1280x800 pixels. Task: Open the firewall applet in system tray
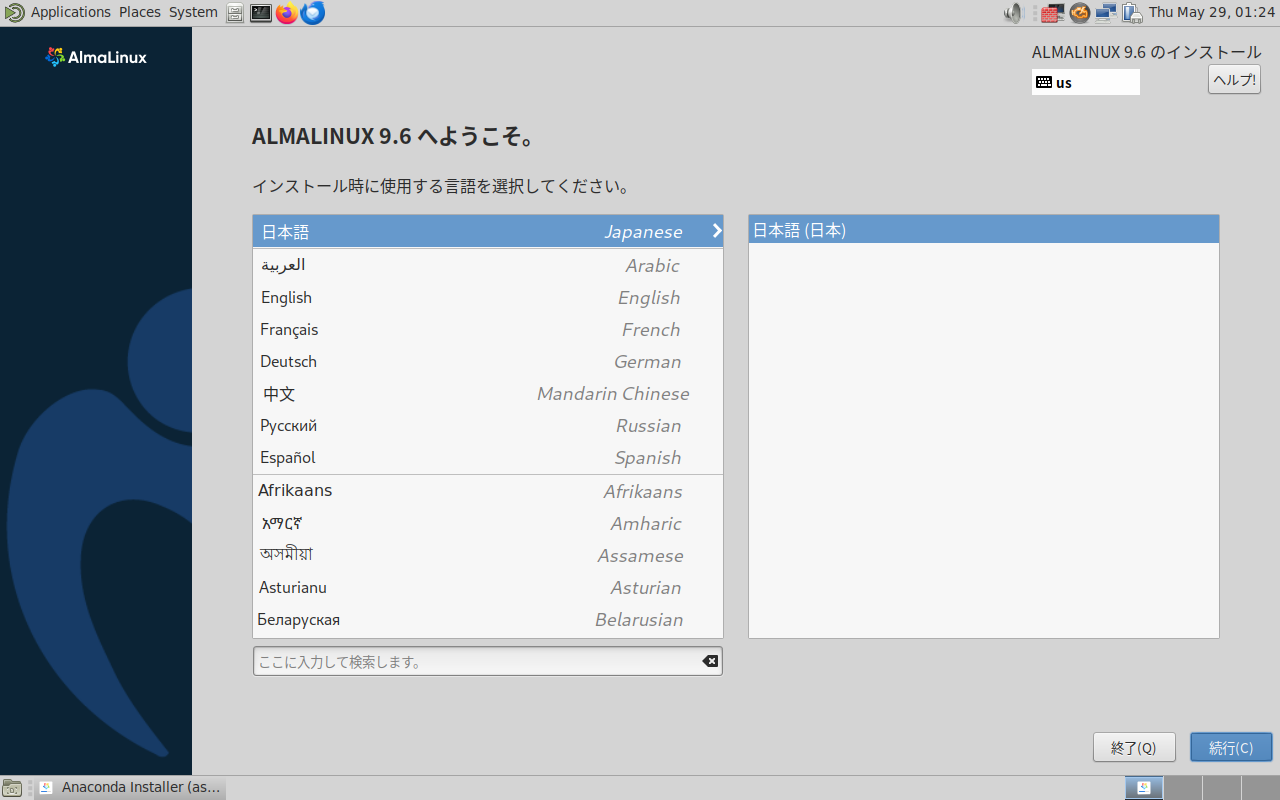[x=1051, y=13]
